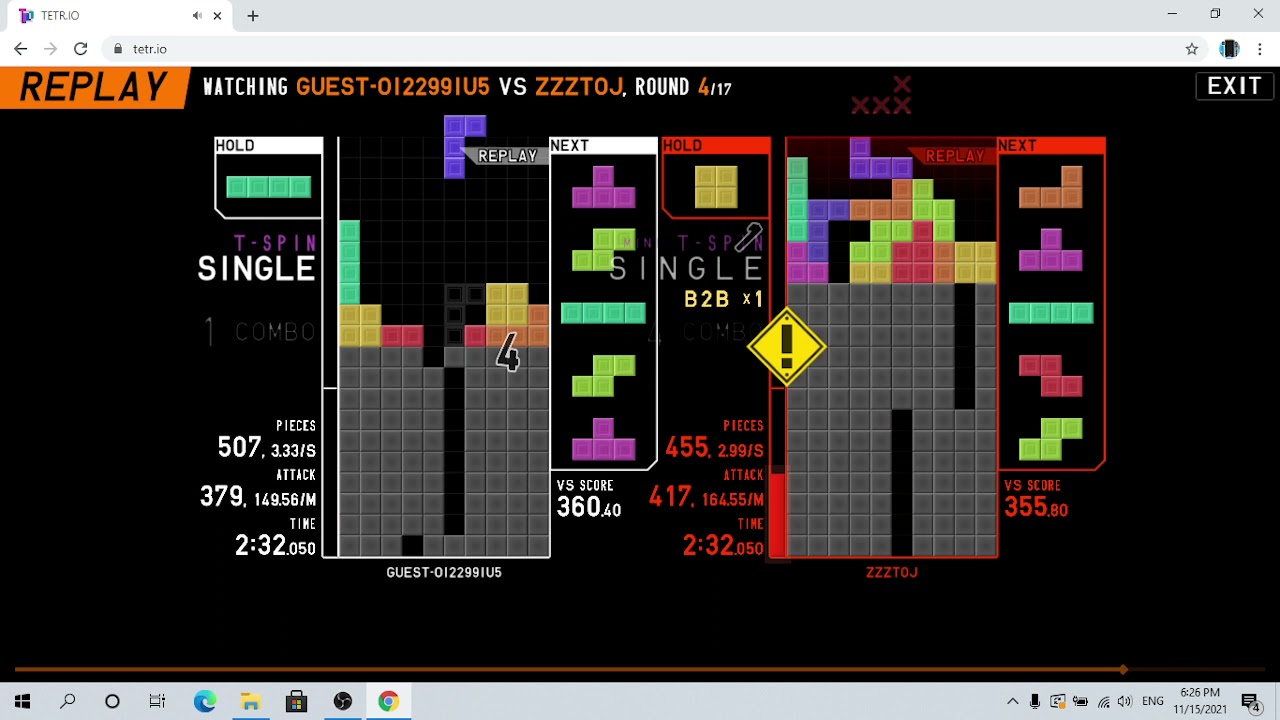Click the right player's red time 2:32.050
The image size is (1280, 720).
pyautogui.click(x=723, y=545)
